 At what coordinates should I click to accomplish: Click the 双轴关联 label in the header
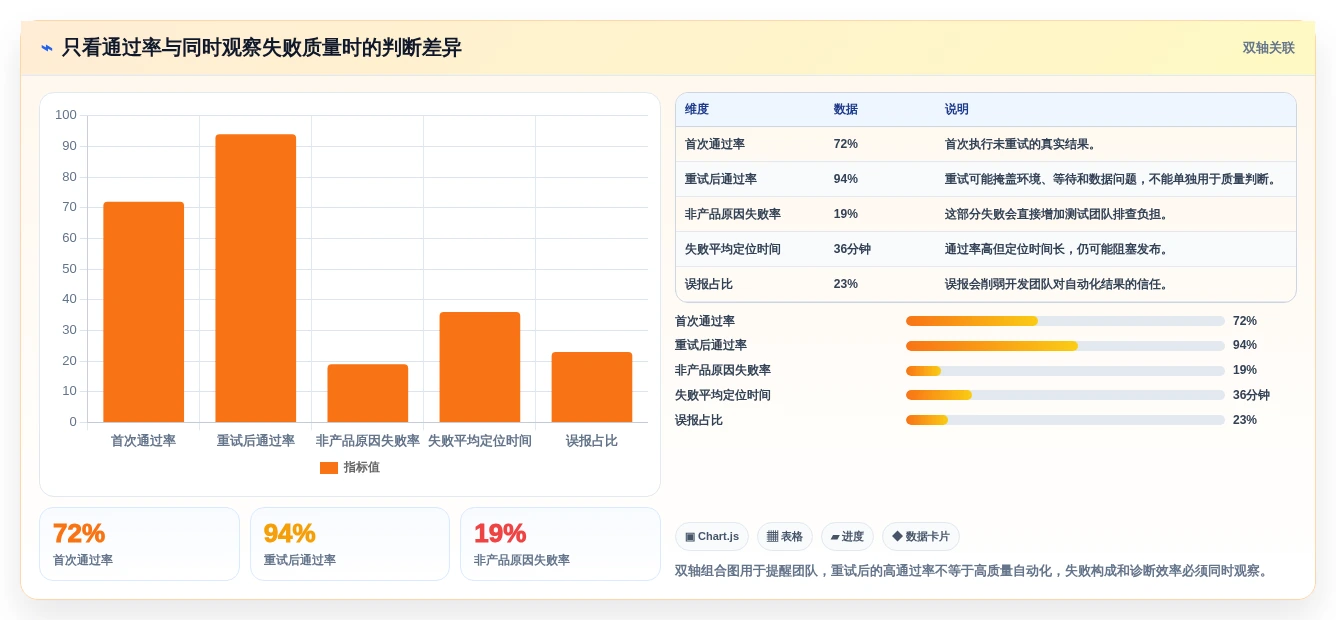pyautogui.click(x=1268, y=48)
